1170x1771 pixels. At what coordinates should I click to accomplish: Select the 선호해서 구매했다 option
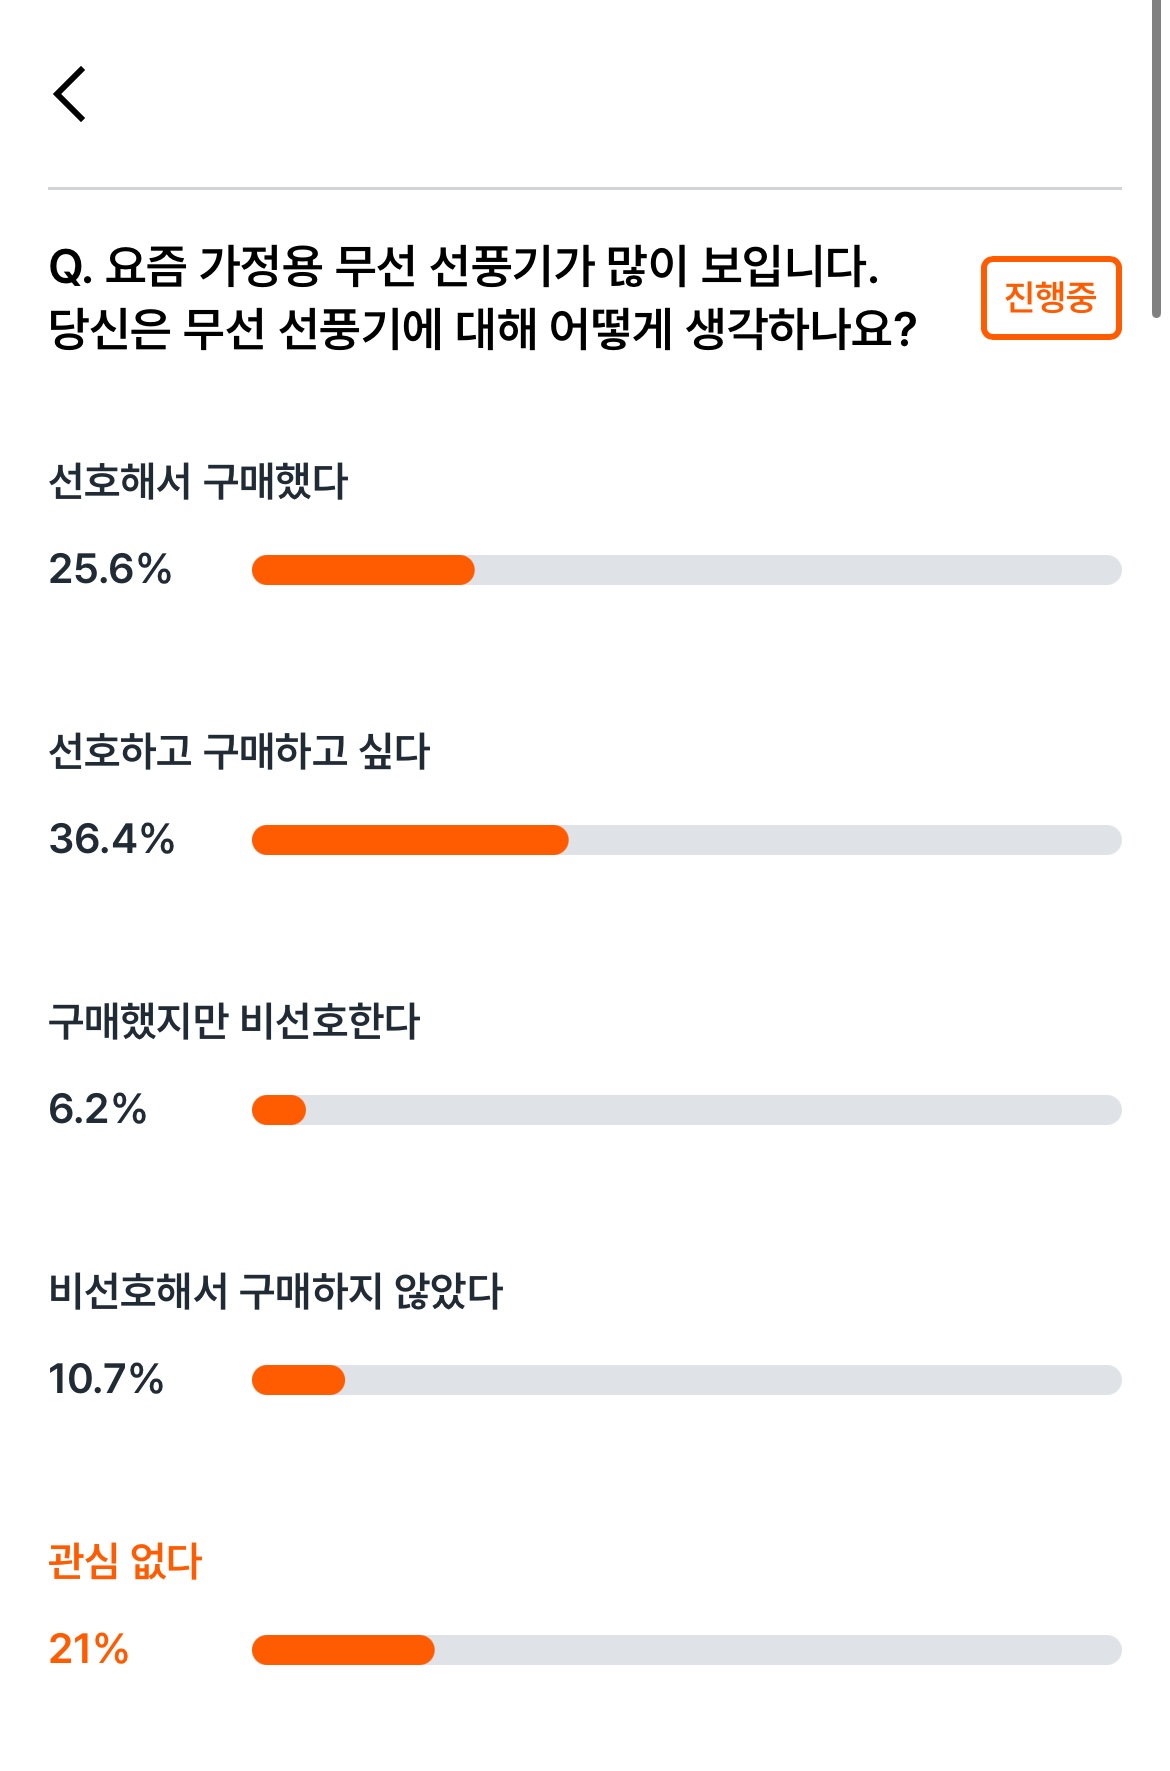click(198, 481)
